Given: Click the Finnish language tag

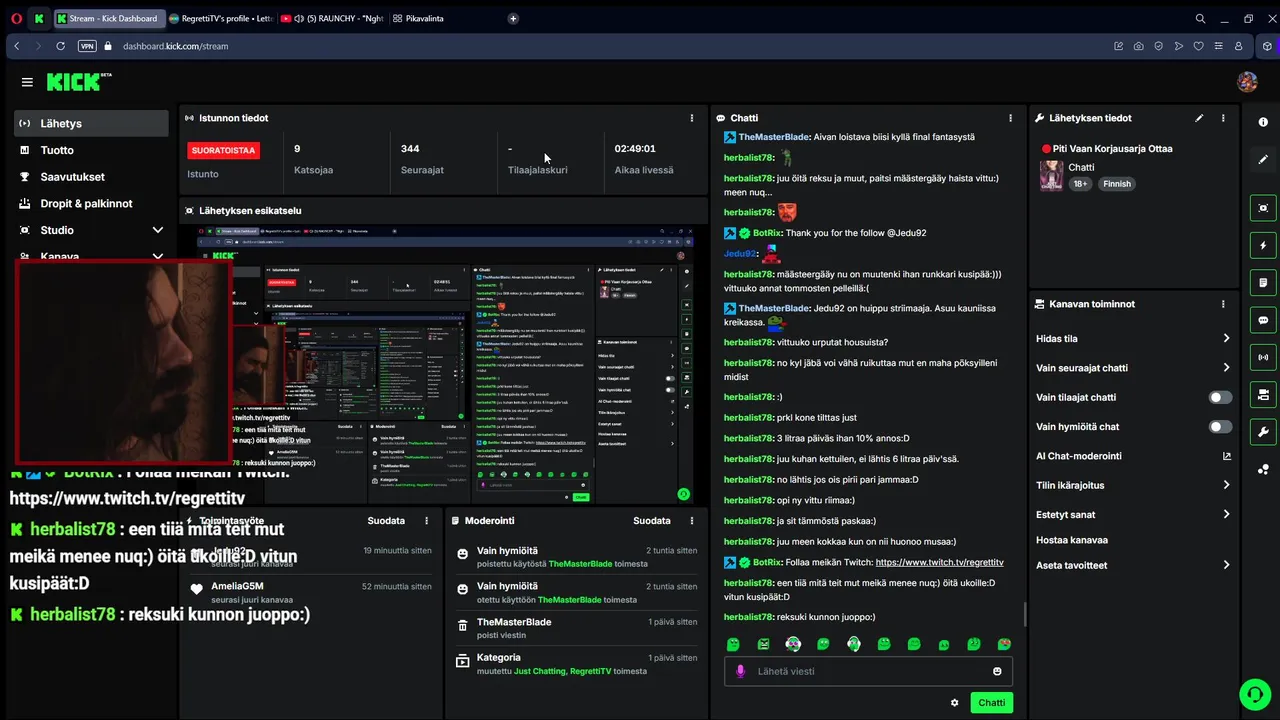Looking at the screenshot, I should click(x=1117, y=184).
